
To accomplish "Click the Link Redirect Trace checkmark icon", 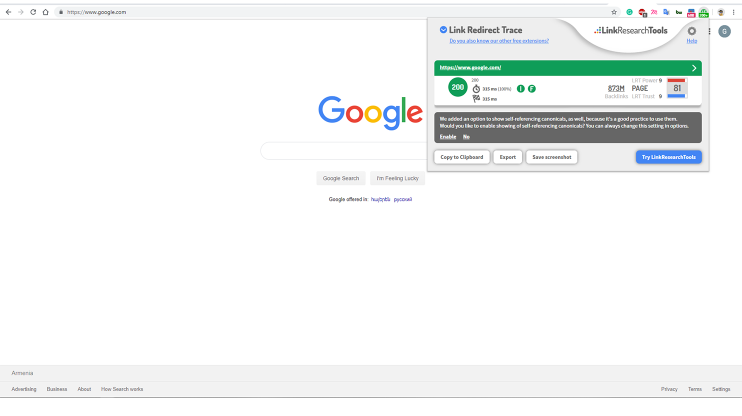I will (x=443, y=30).
